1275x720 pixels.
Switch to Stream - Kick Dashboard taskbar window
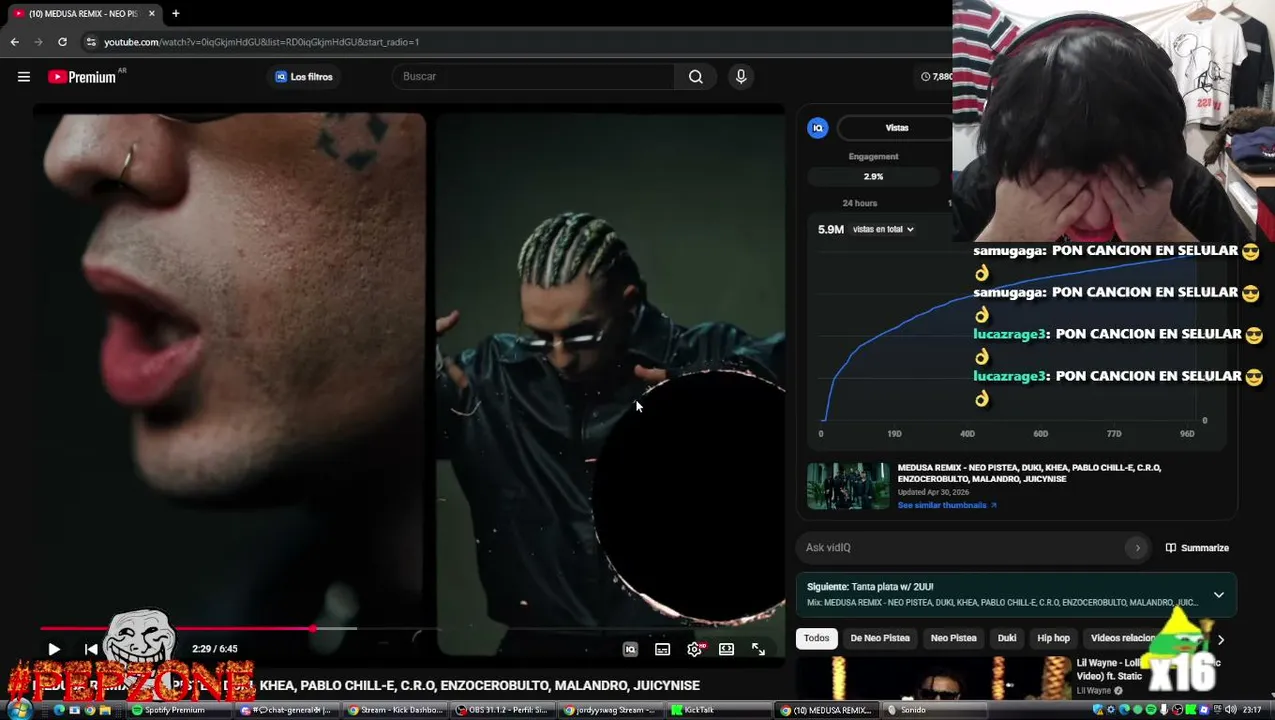click(x=396, y=710)
